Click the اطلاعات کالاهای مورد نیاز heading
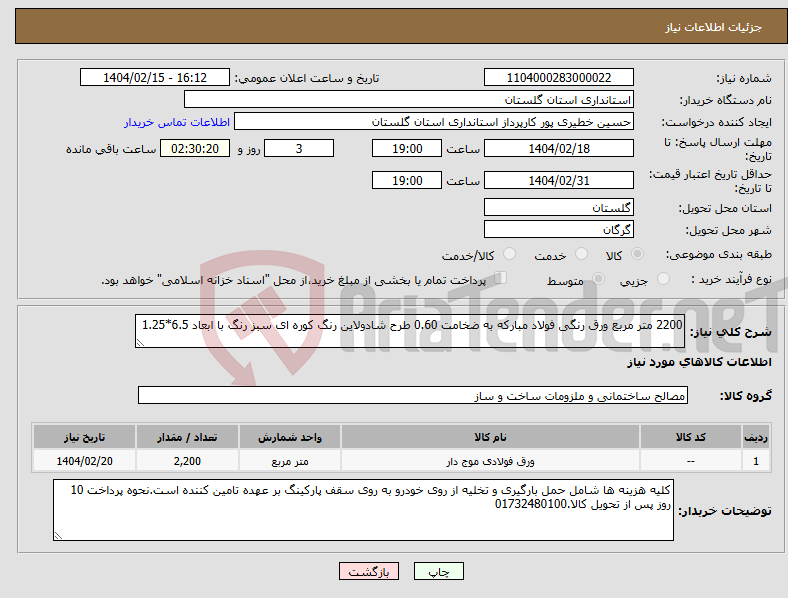 click(699, 362)
